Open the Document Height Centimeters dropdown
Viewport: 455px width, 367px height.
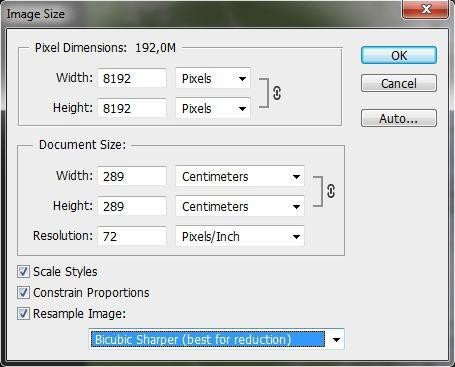[x=240, y=206]
